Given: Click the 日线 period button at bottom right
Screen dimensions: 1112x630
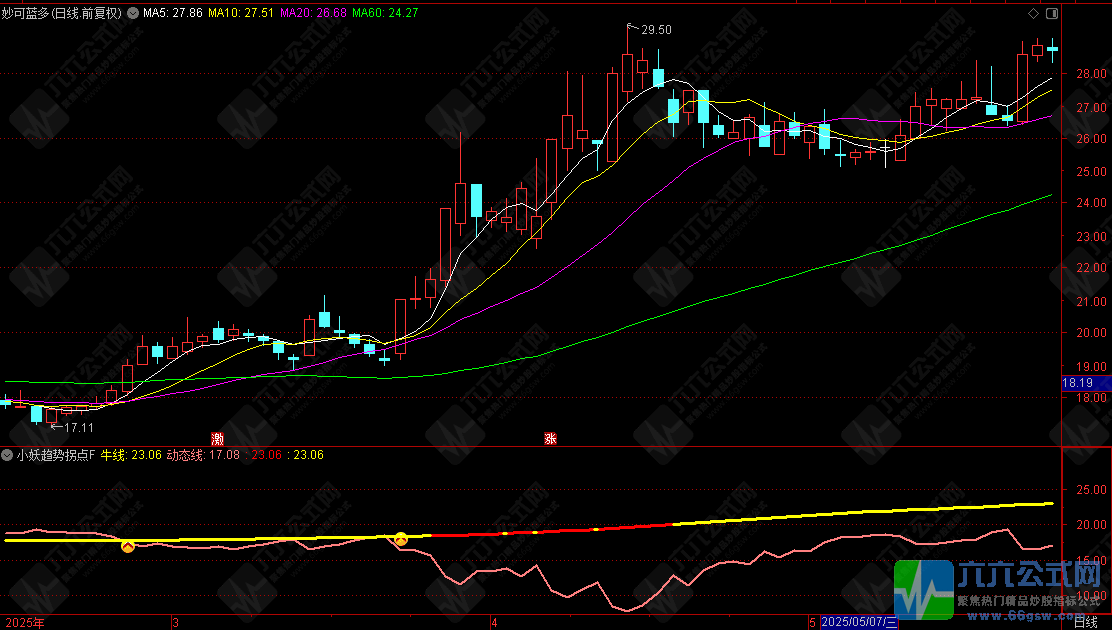Looking at the screenshot, I should (1085, 622).
